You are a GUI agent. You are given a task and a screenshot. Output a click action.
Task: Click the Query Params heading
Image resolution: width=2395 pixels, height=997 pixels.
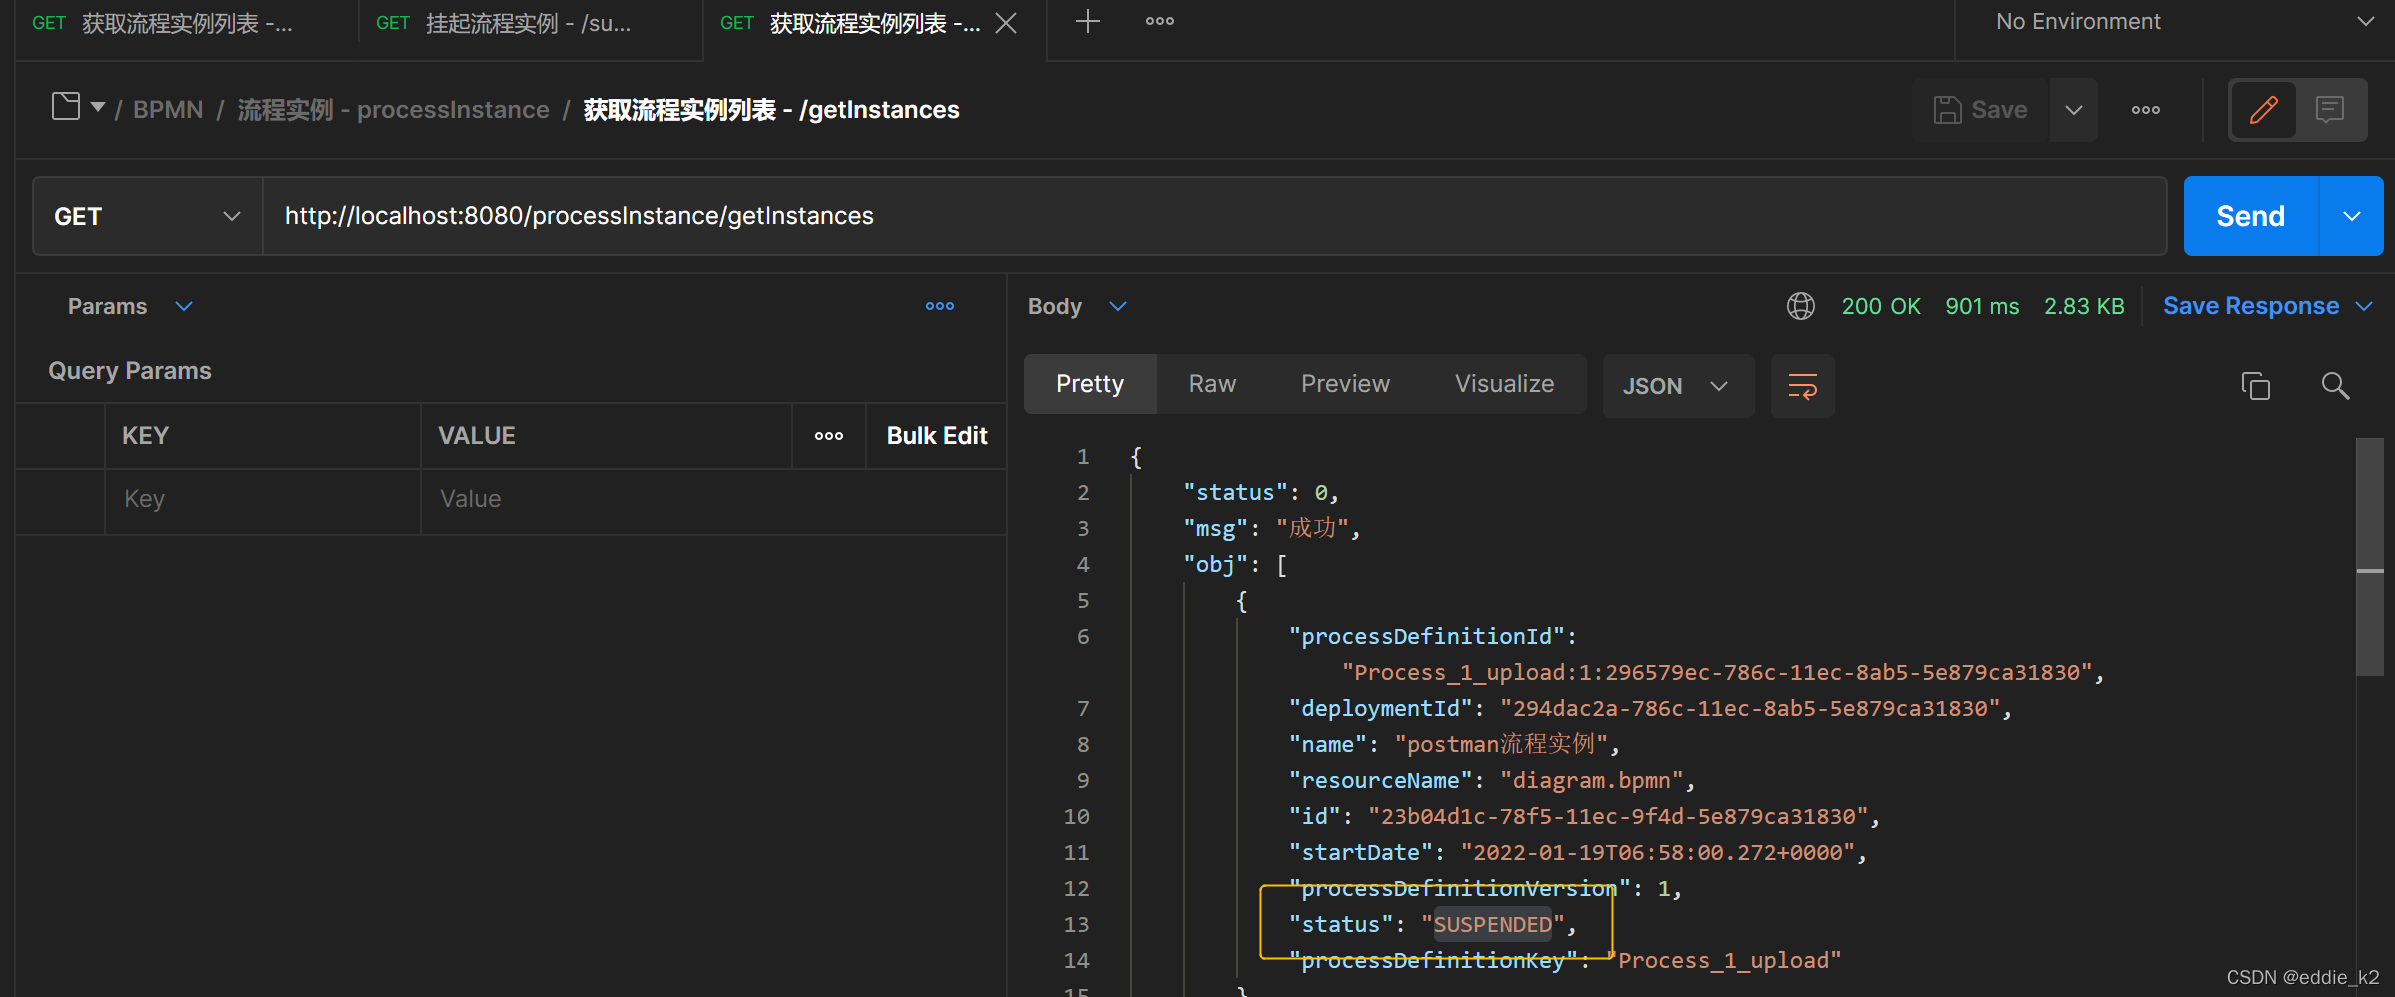(130, 371)
